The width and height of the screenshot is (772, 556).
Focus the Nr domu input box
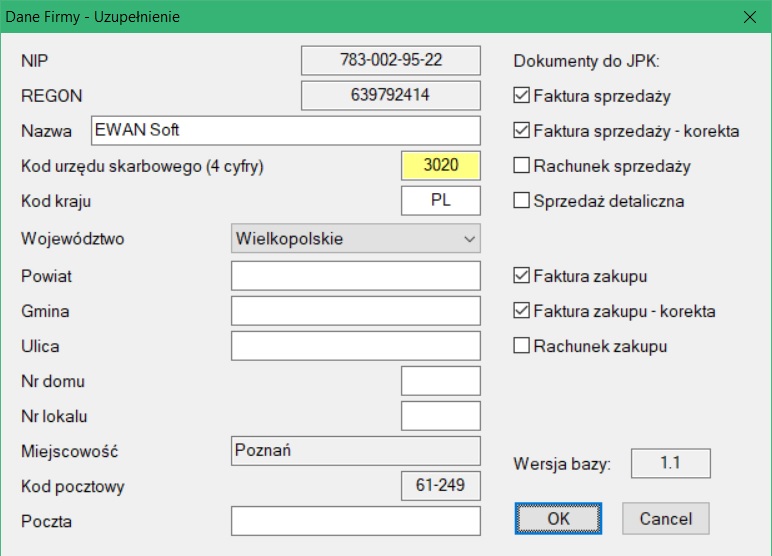click(x=441, y=381)
